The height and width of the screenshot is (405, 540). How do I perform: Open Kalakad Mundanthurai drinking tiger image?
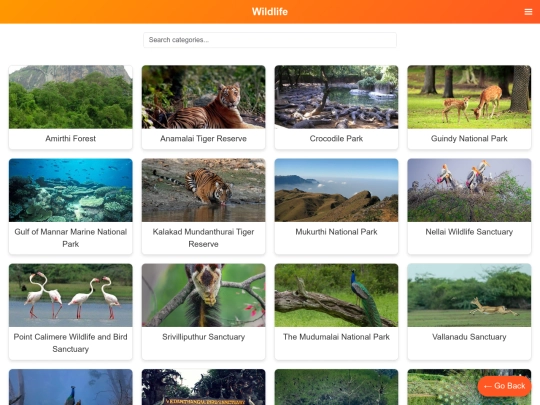point(204,190)
